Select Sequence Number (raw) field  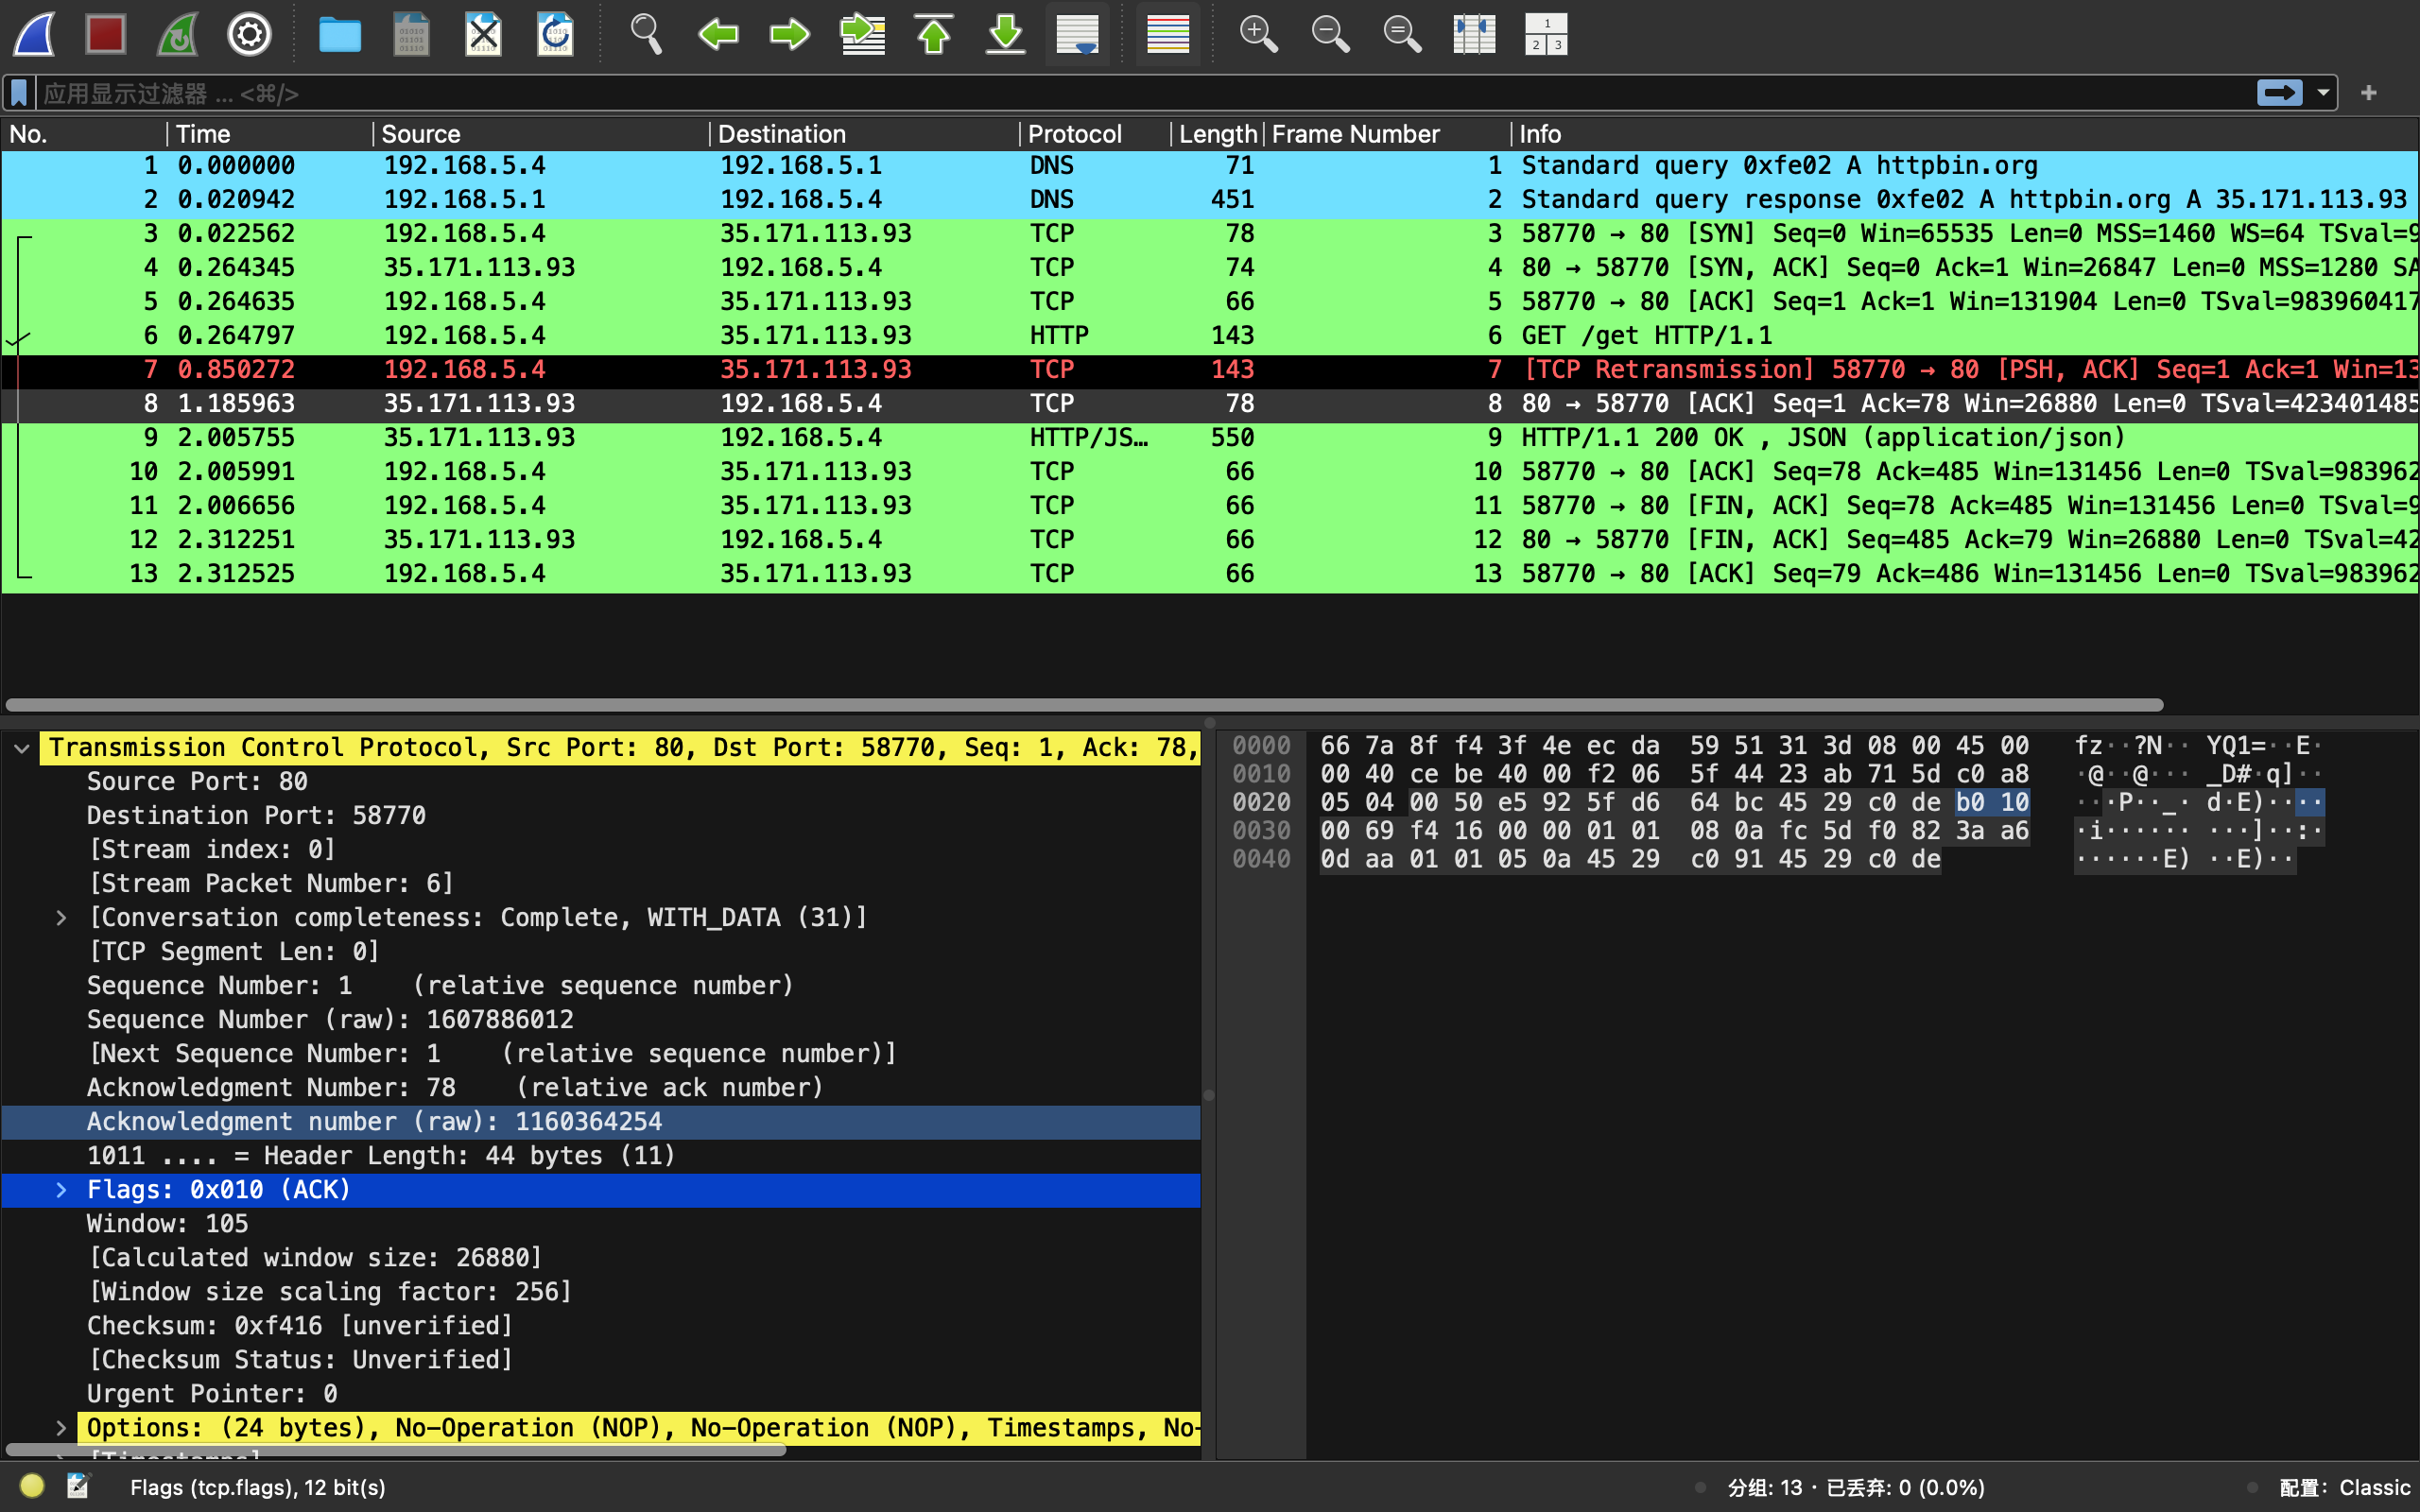tap(600, 1020)
